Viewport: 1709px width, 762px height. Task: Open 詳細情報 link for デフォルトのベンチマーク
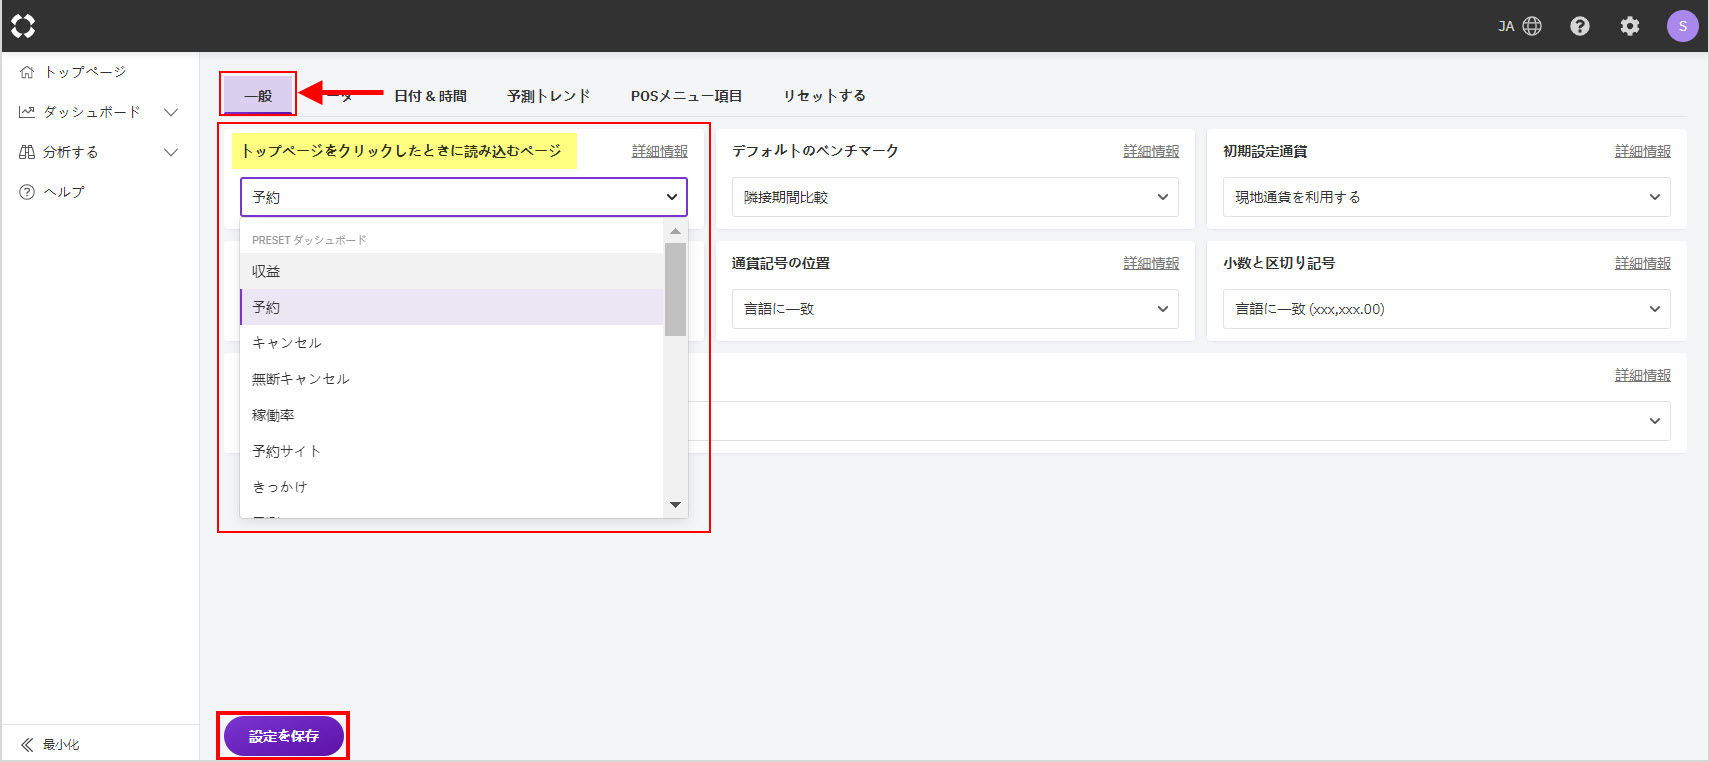point(1151,151)
